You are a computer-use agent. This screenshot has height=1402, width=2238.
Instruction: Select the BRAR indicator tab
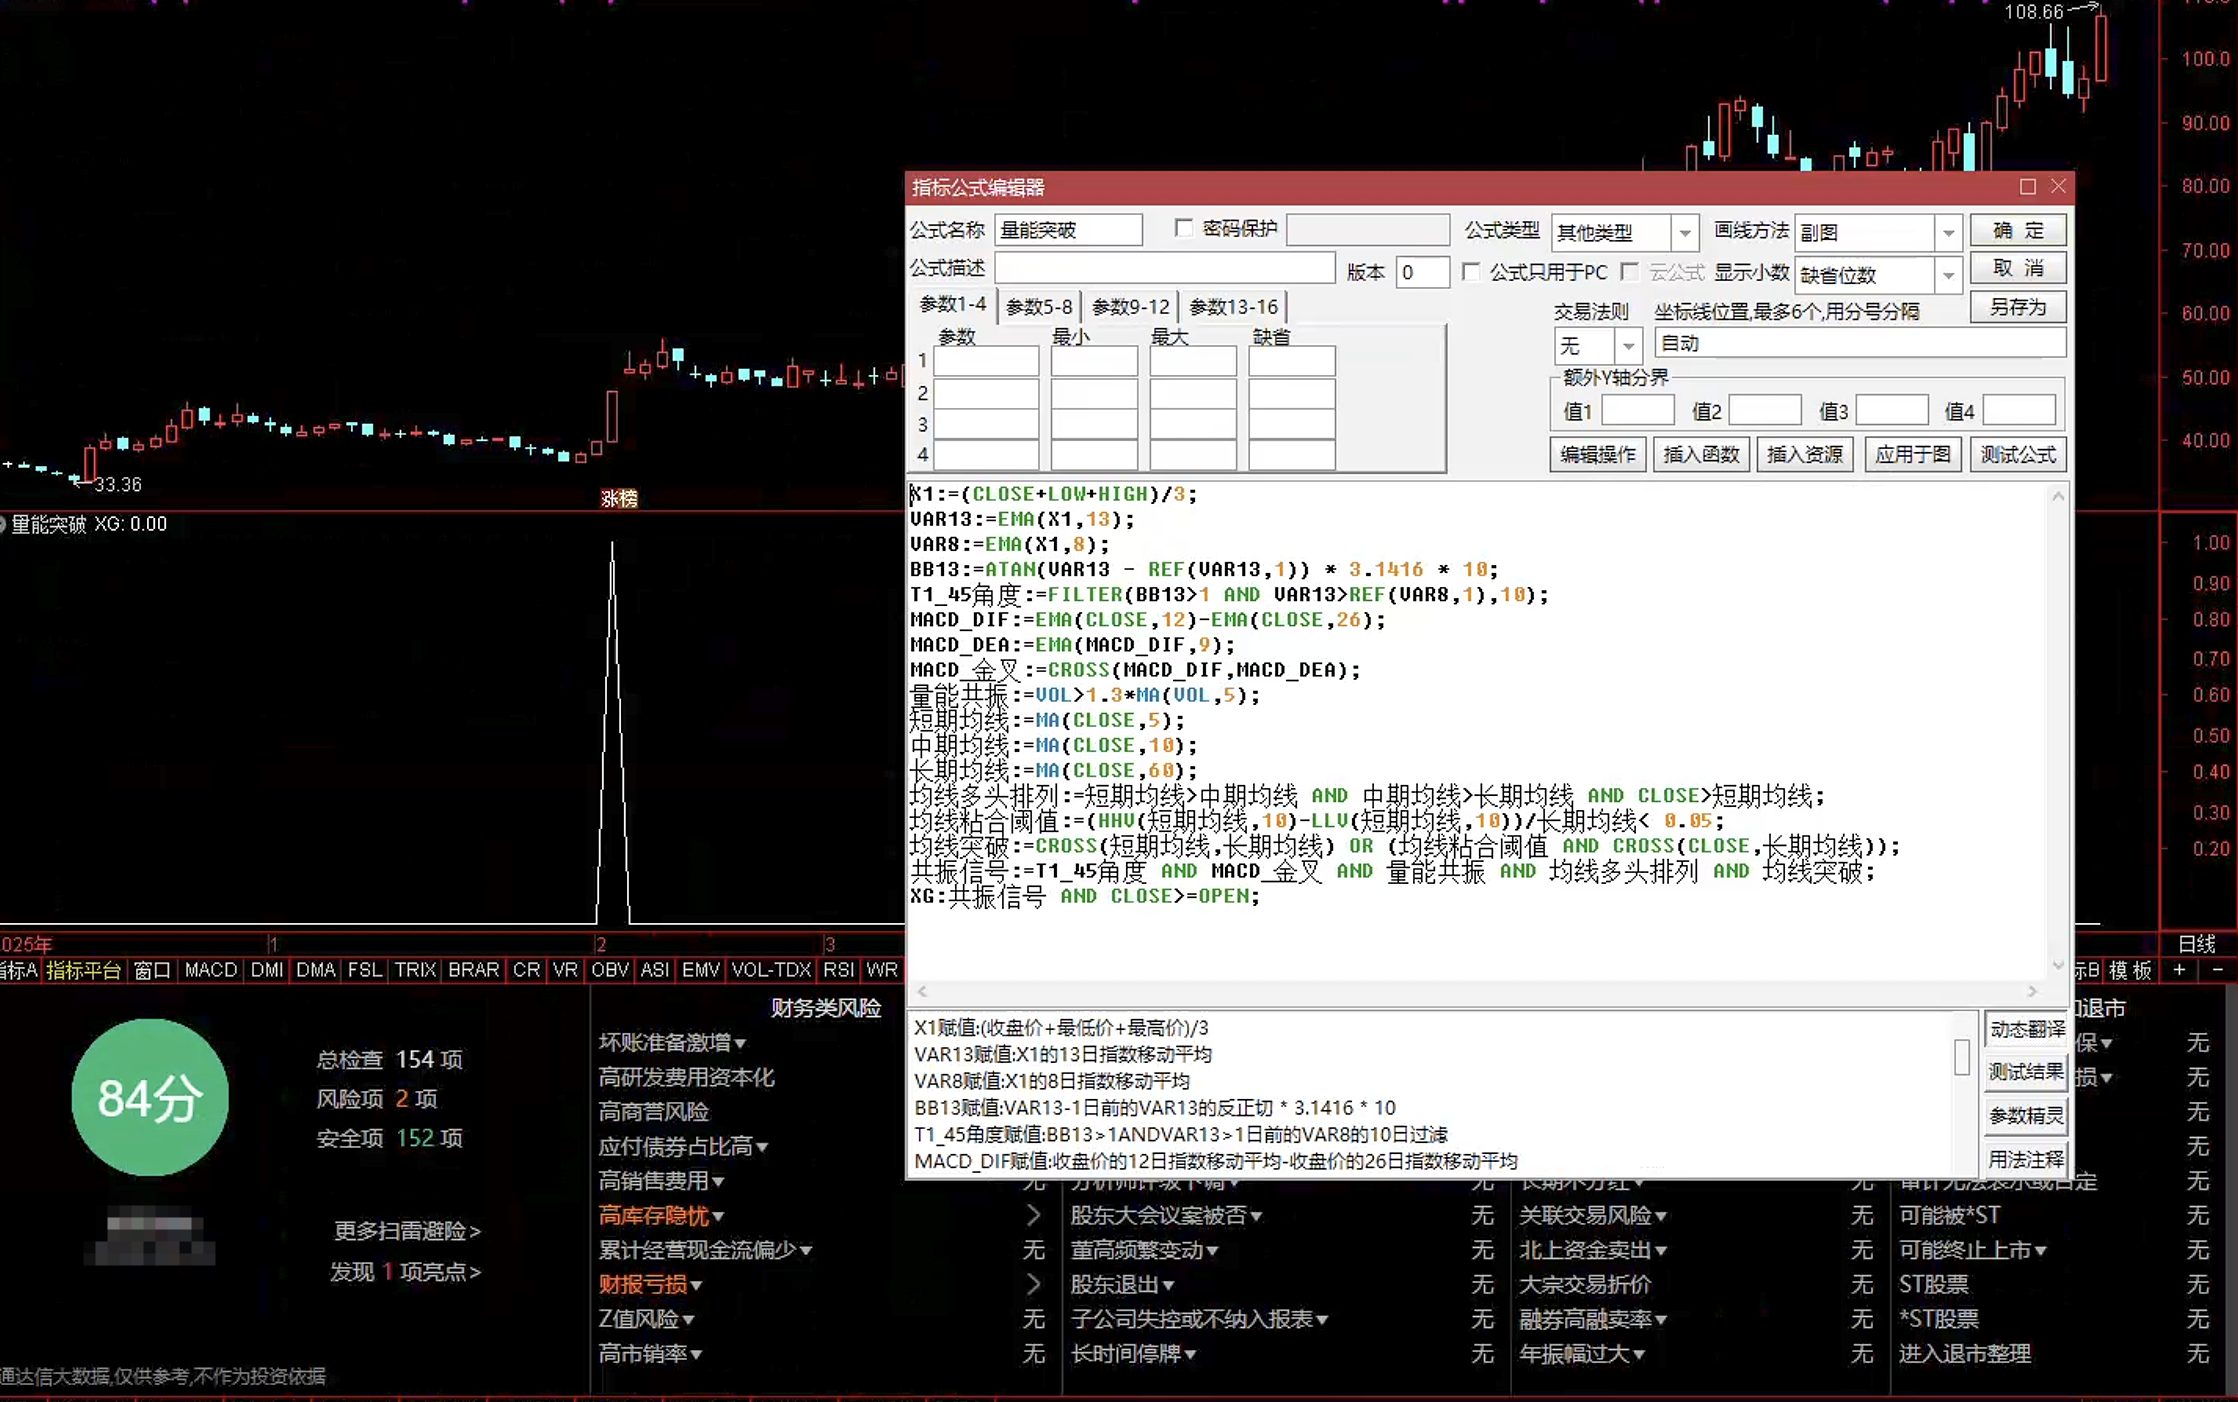473,970
